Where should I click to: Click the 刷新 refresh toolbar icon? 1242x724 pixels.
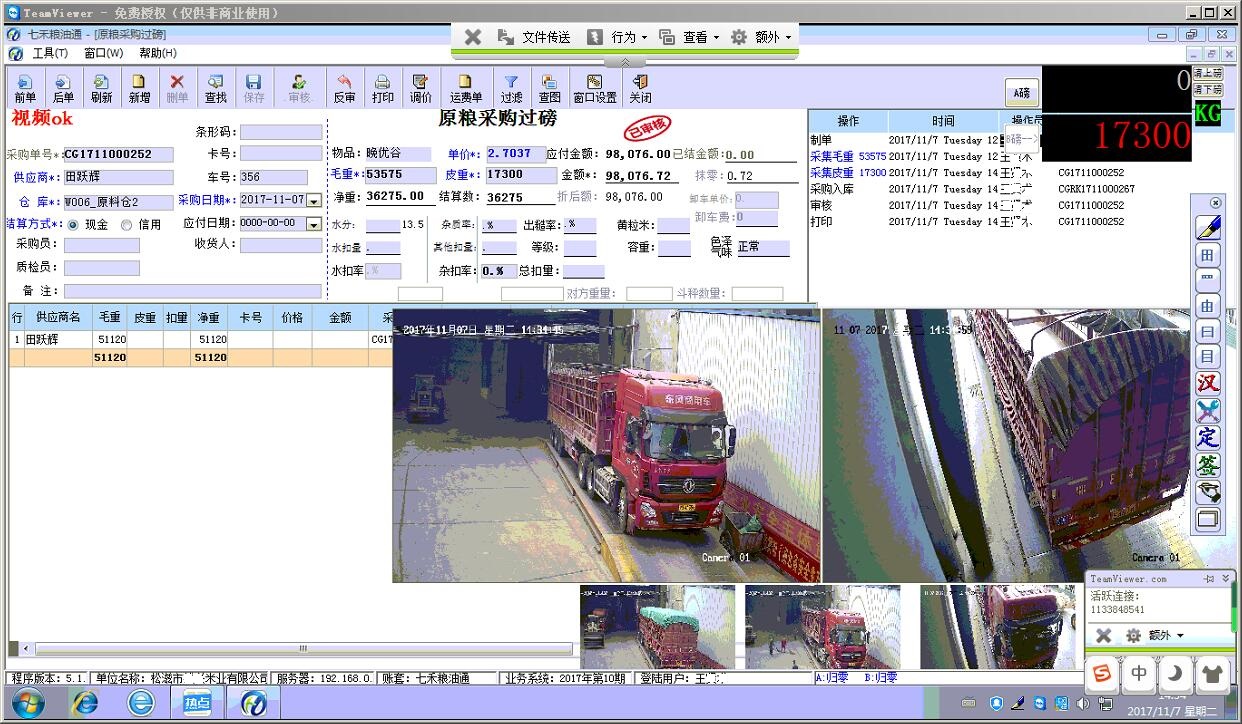point(101,88)
